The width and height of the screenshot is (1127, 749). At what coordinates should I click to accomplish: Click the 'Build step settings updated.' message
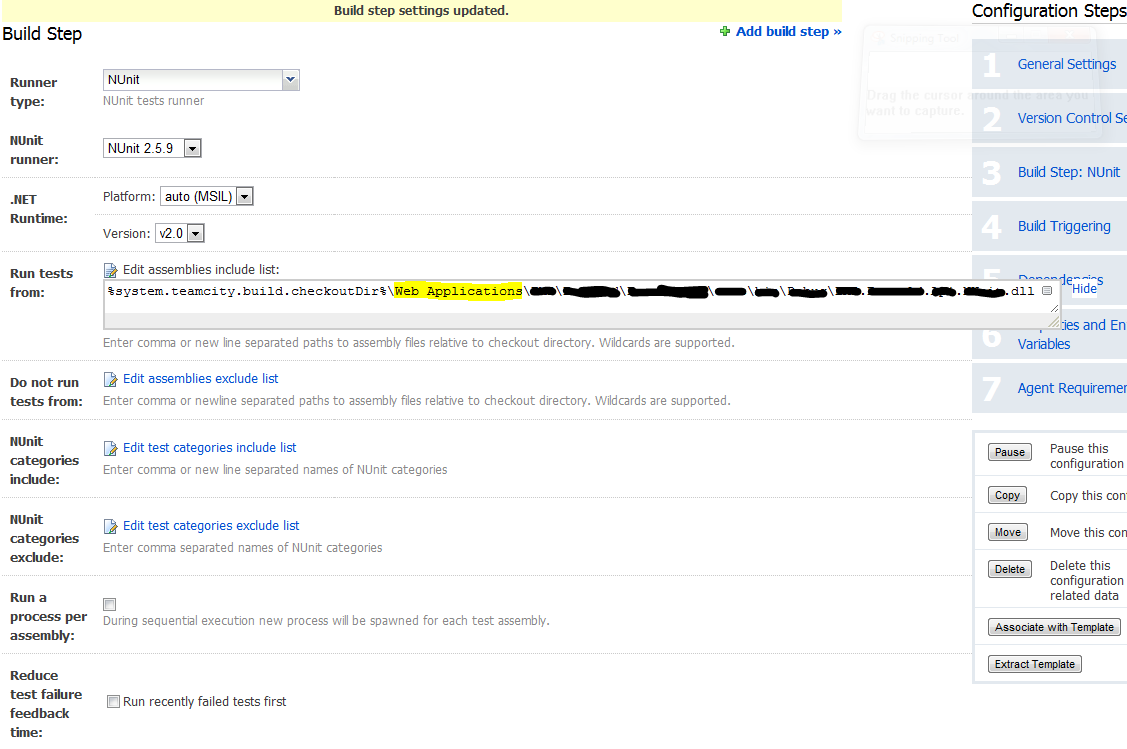pyautogui.click(x=421, y=11)
